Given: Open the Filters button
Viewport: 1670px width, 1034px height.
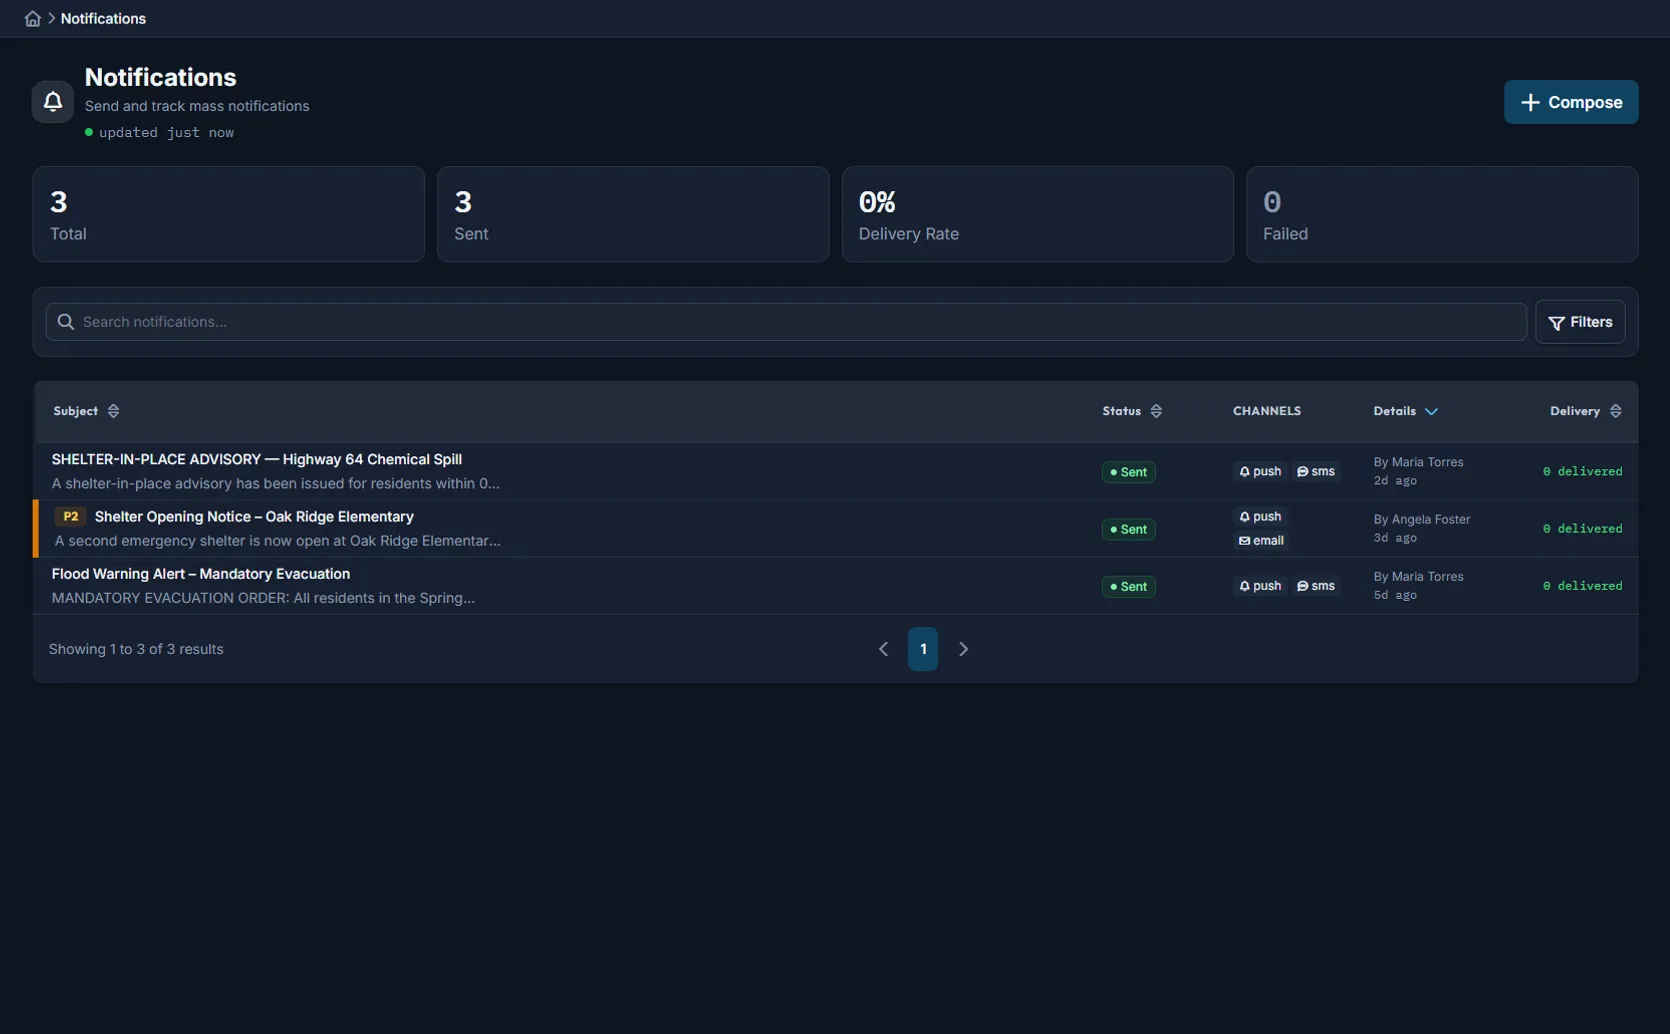Looking at the screenshot, I should point(1580,323).
